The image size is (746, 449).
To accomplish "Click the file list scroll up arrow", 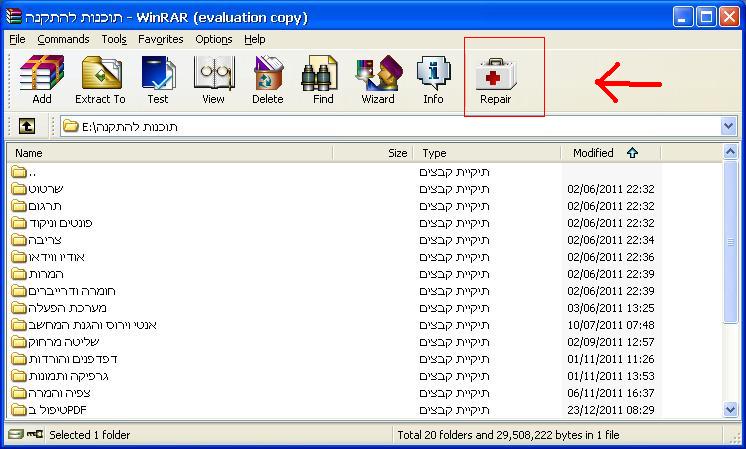I will [730, 152].
